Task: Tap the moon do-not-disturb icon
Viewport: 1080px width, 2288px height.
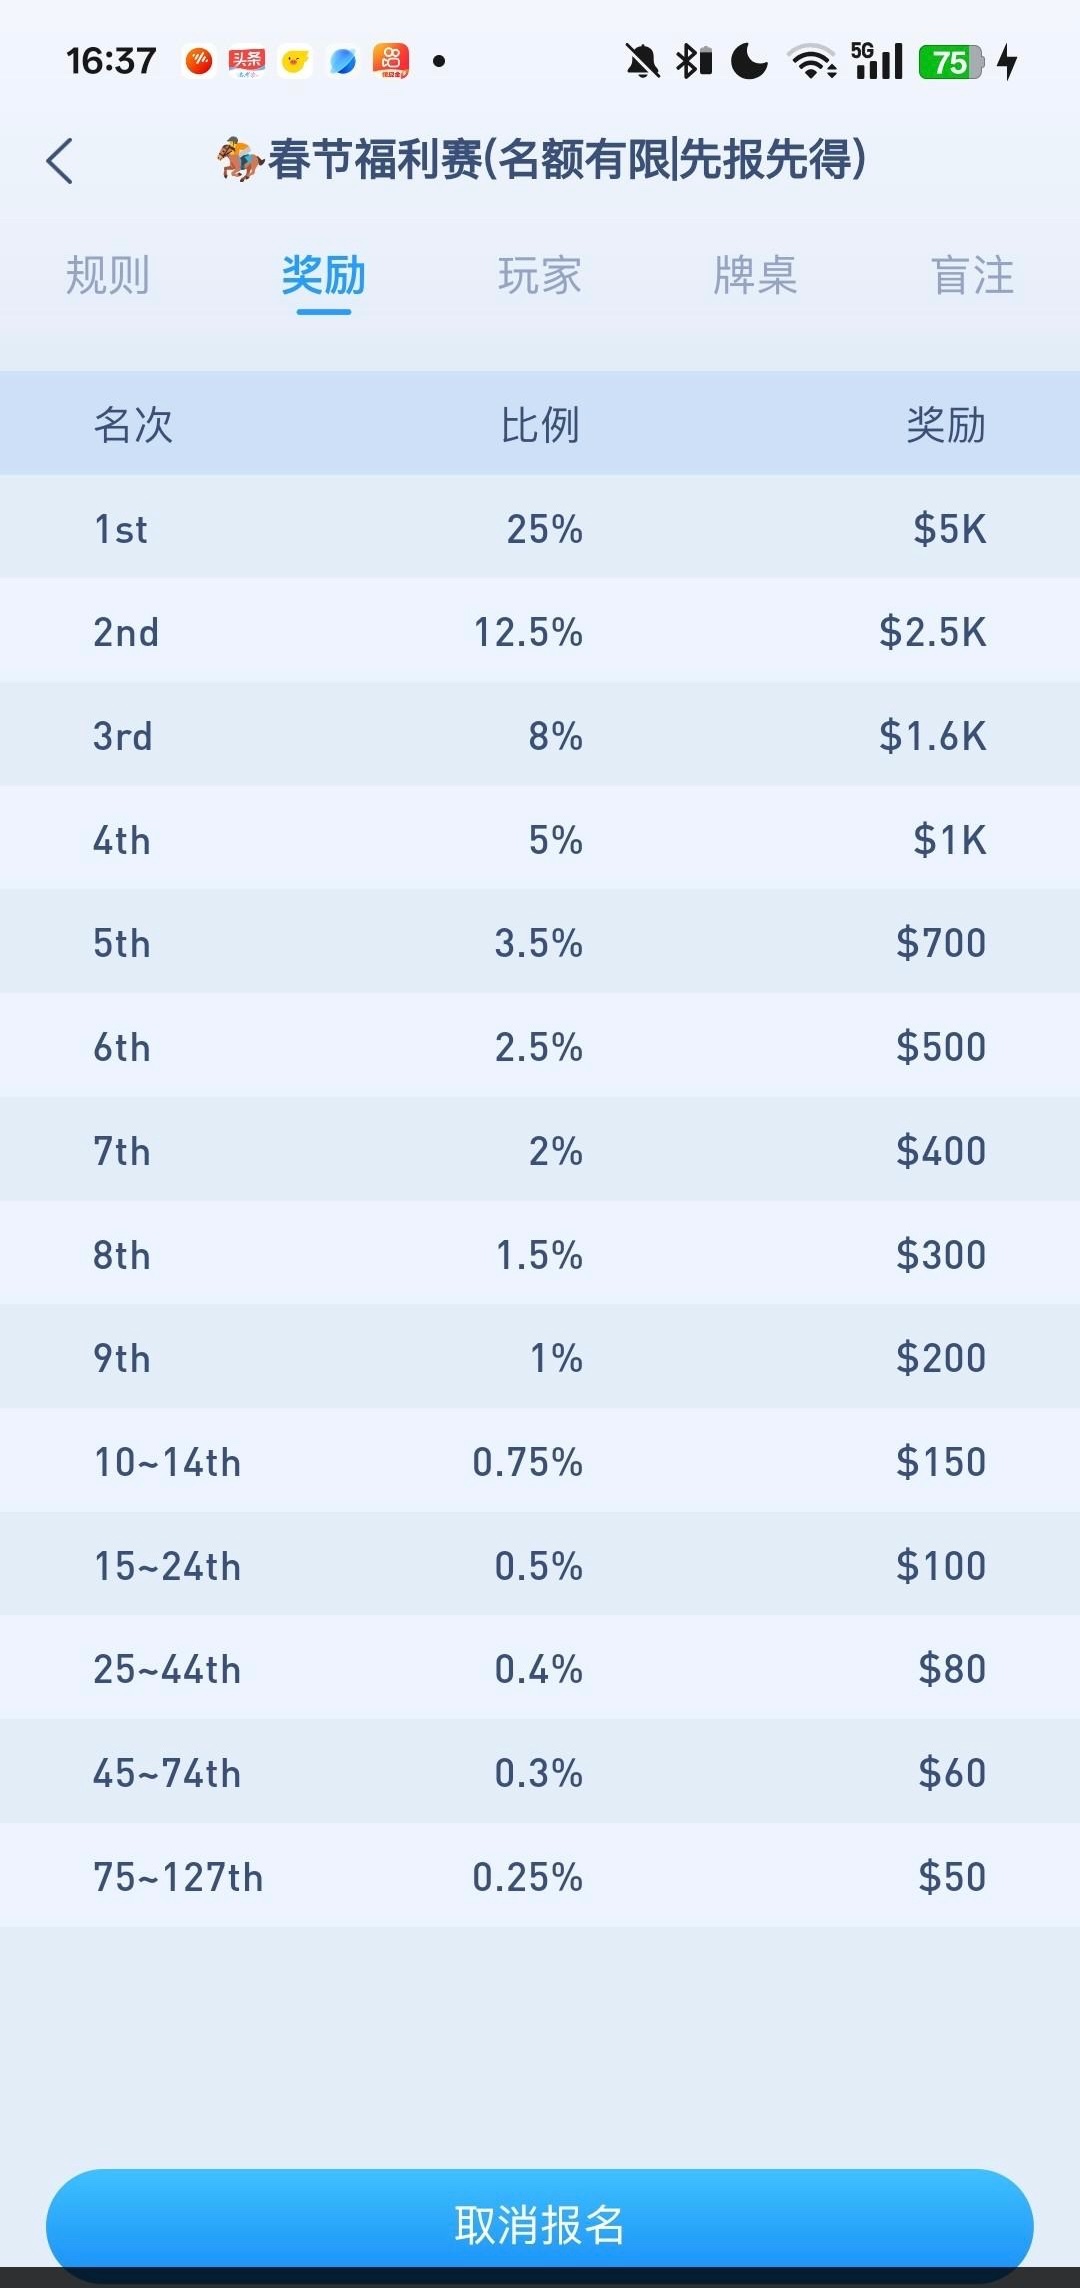Action: [749, 62]
